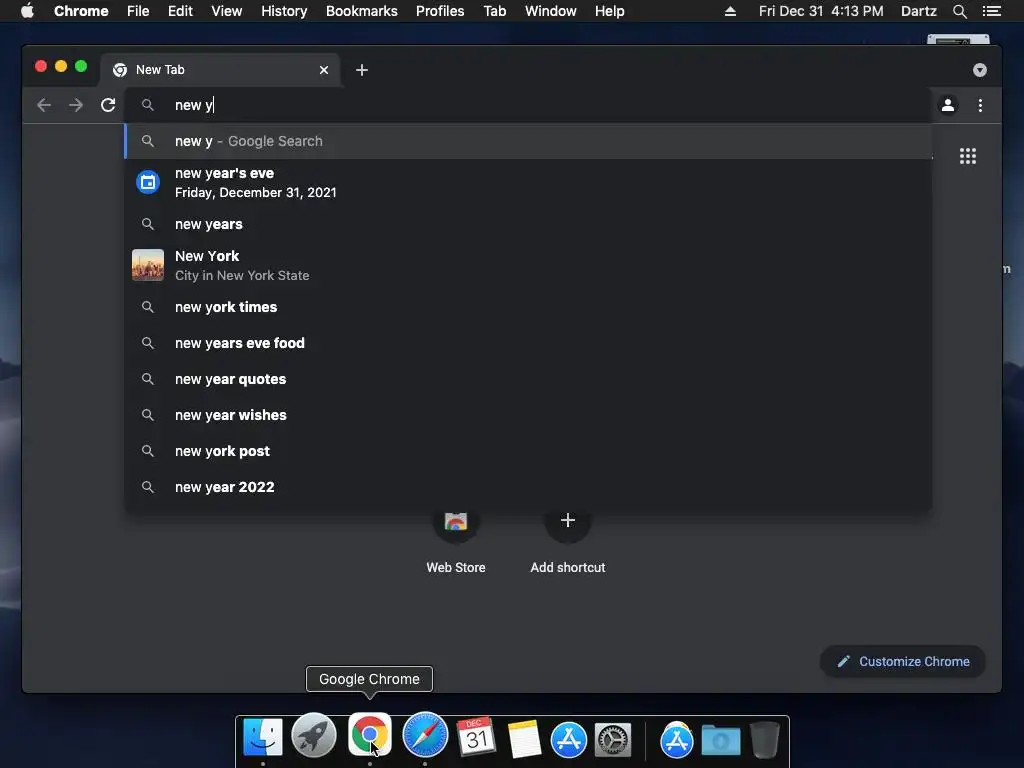The image size is (1024, 768).
Task: Select the New York city suggestion
Action: [x=528, y=265]
